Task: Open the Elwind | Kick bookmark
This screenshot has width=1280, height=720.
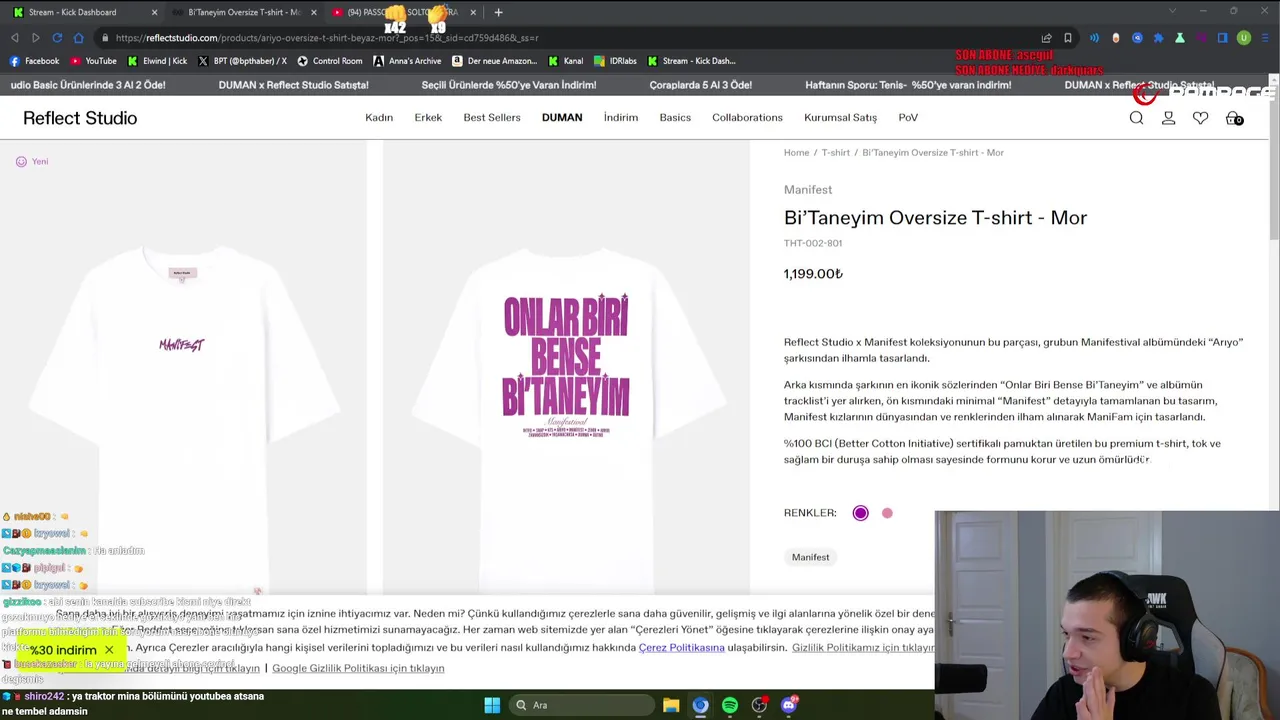Action: coord(157,61)
